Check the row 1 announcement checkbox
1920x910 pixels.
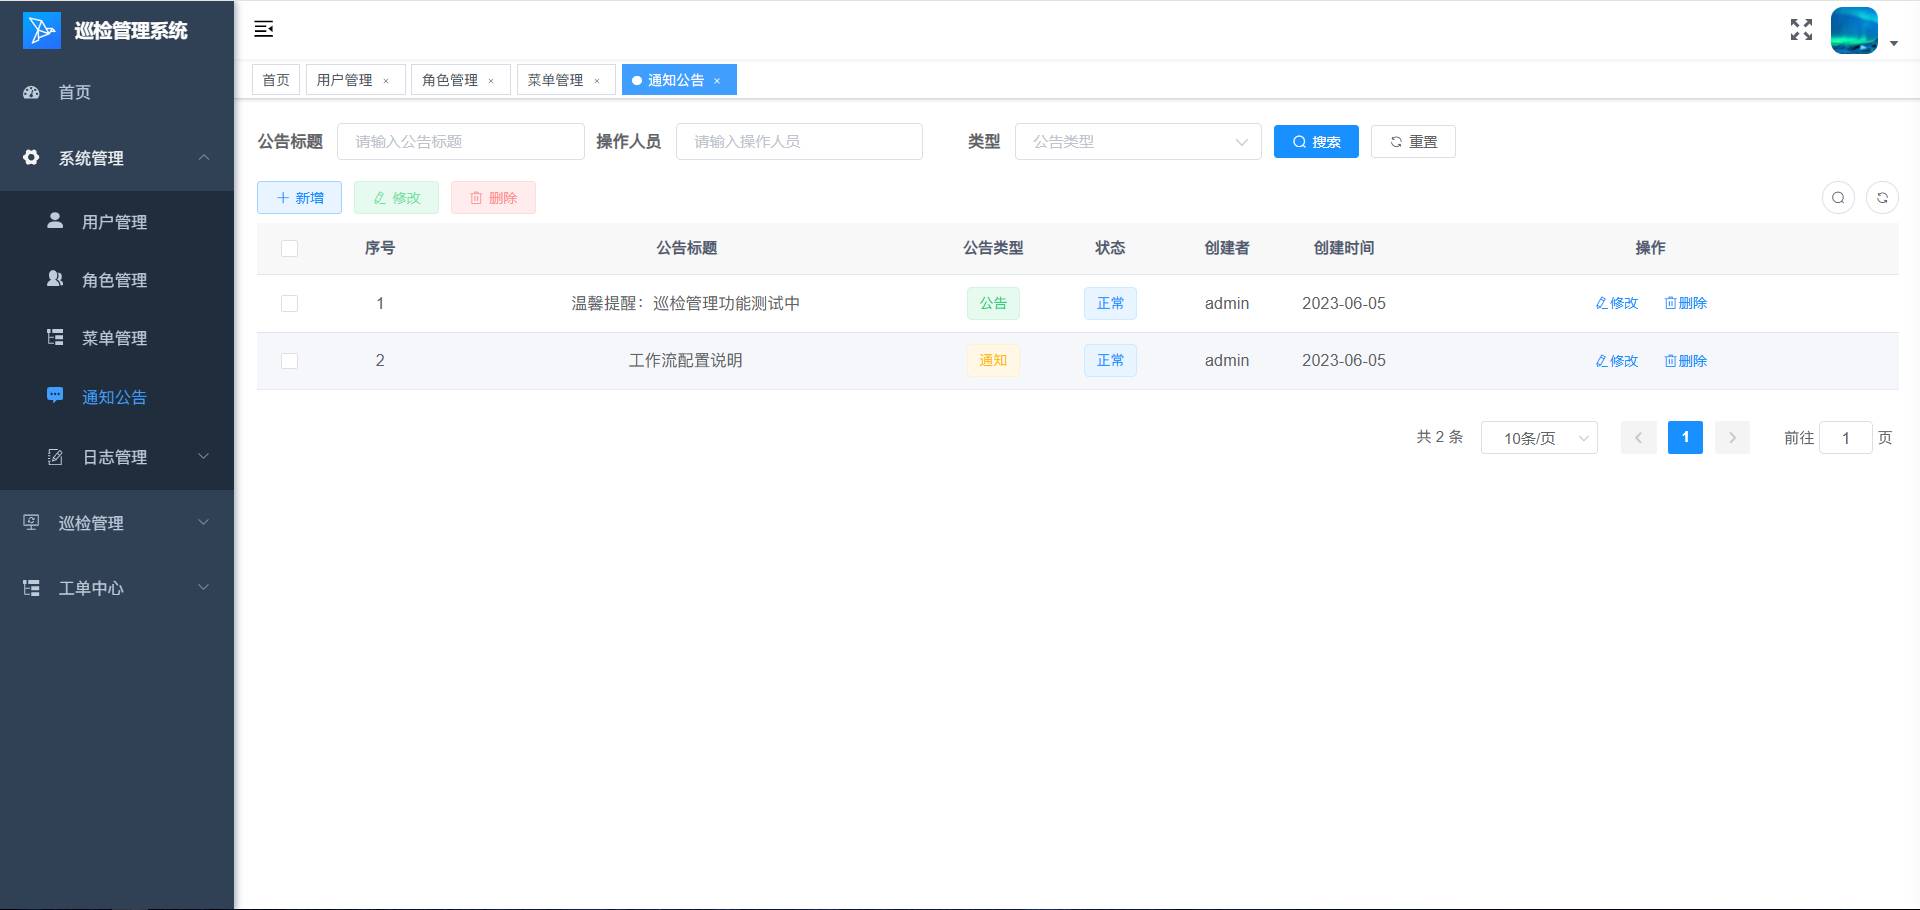290,304
